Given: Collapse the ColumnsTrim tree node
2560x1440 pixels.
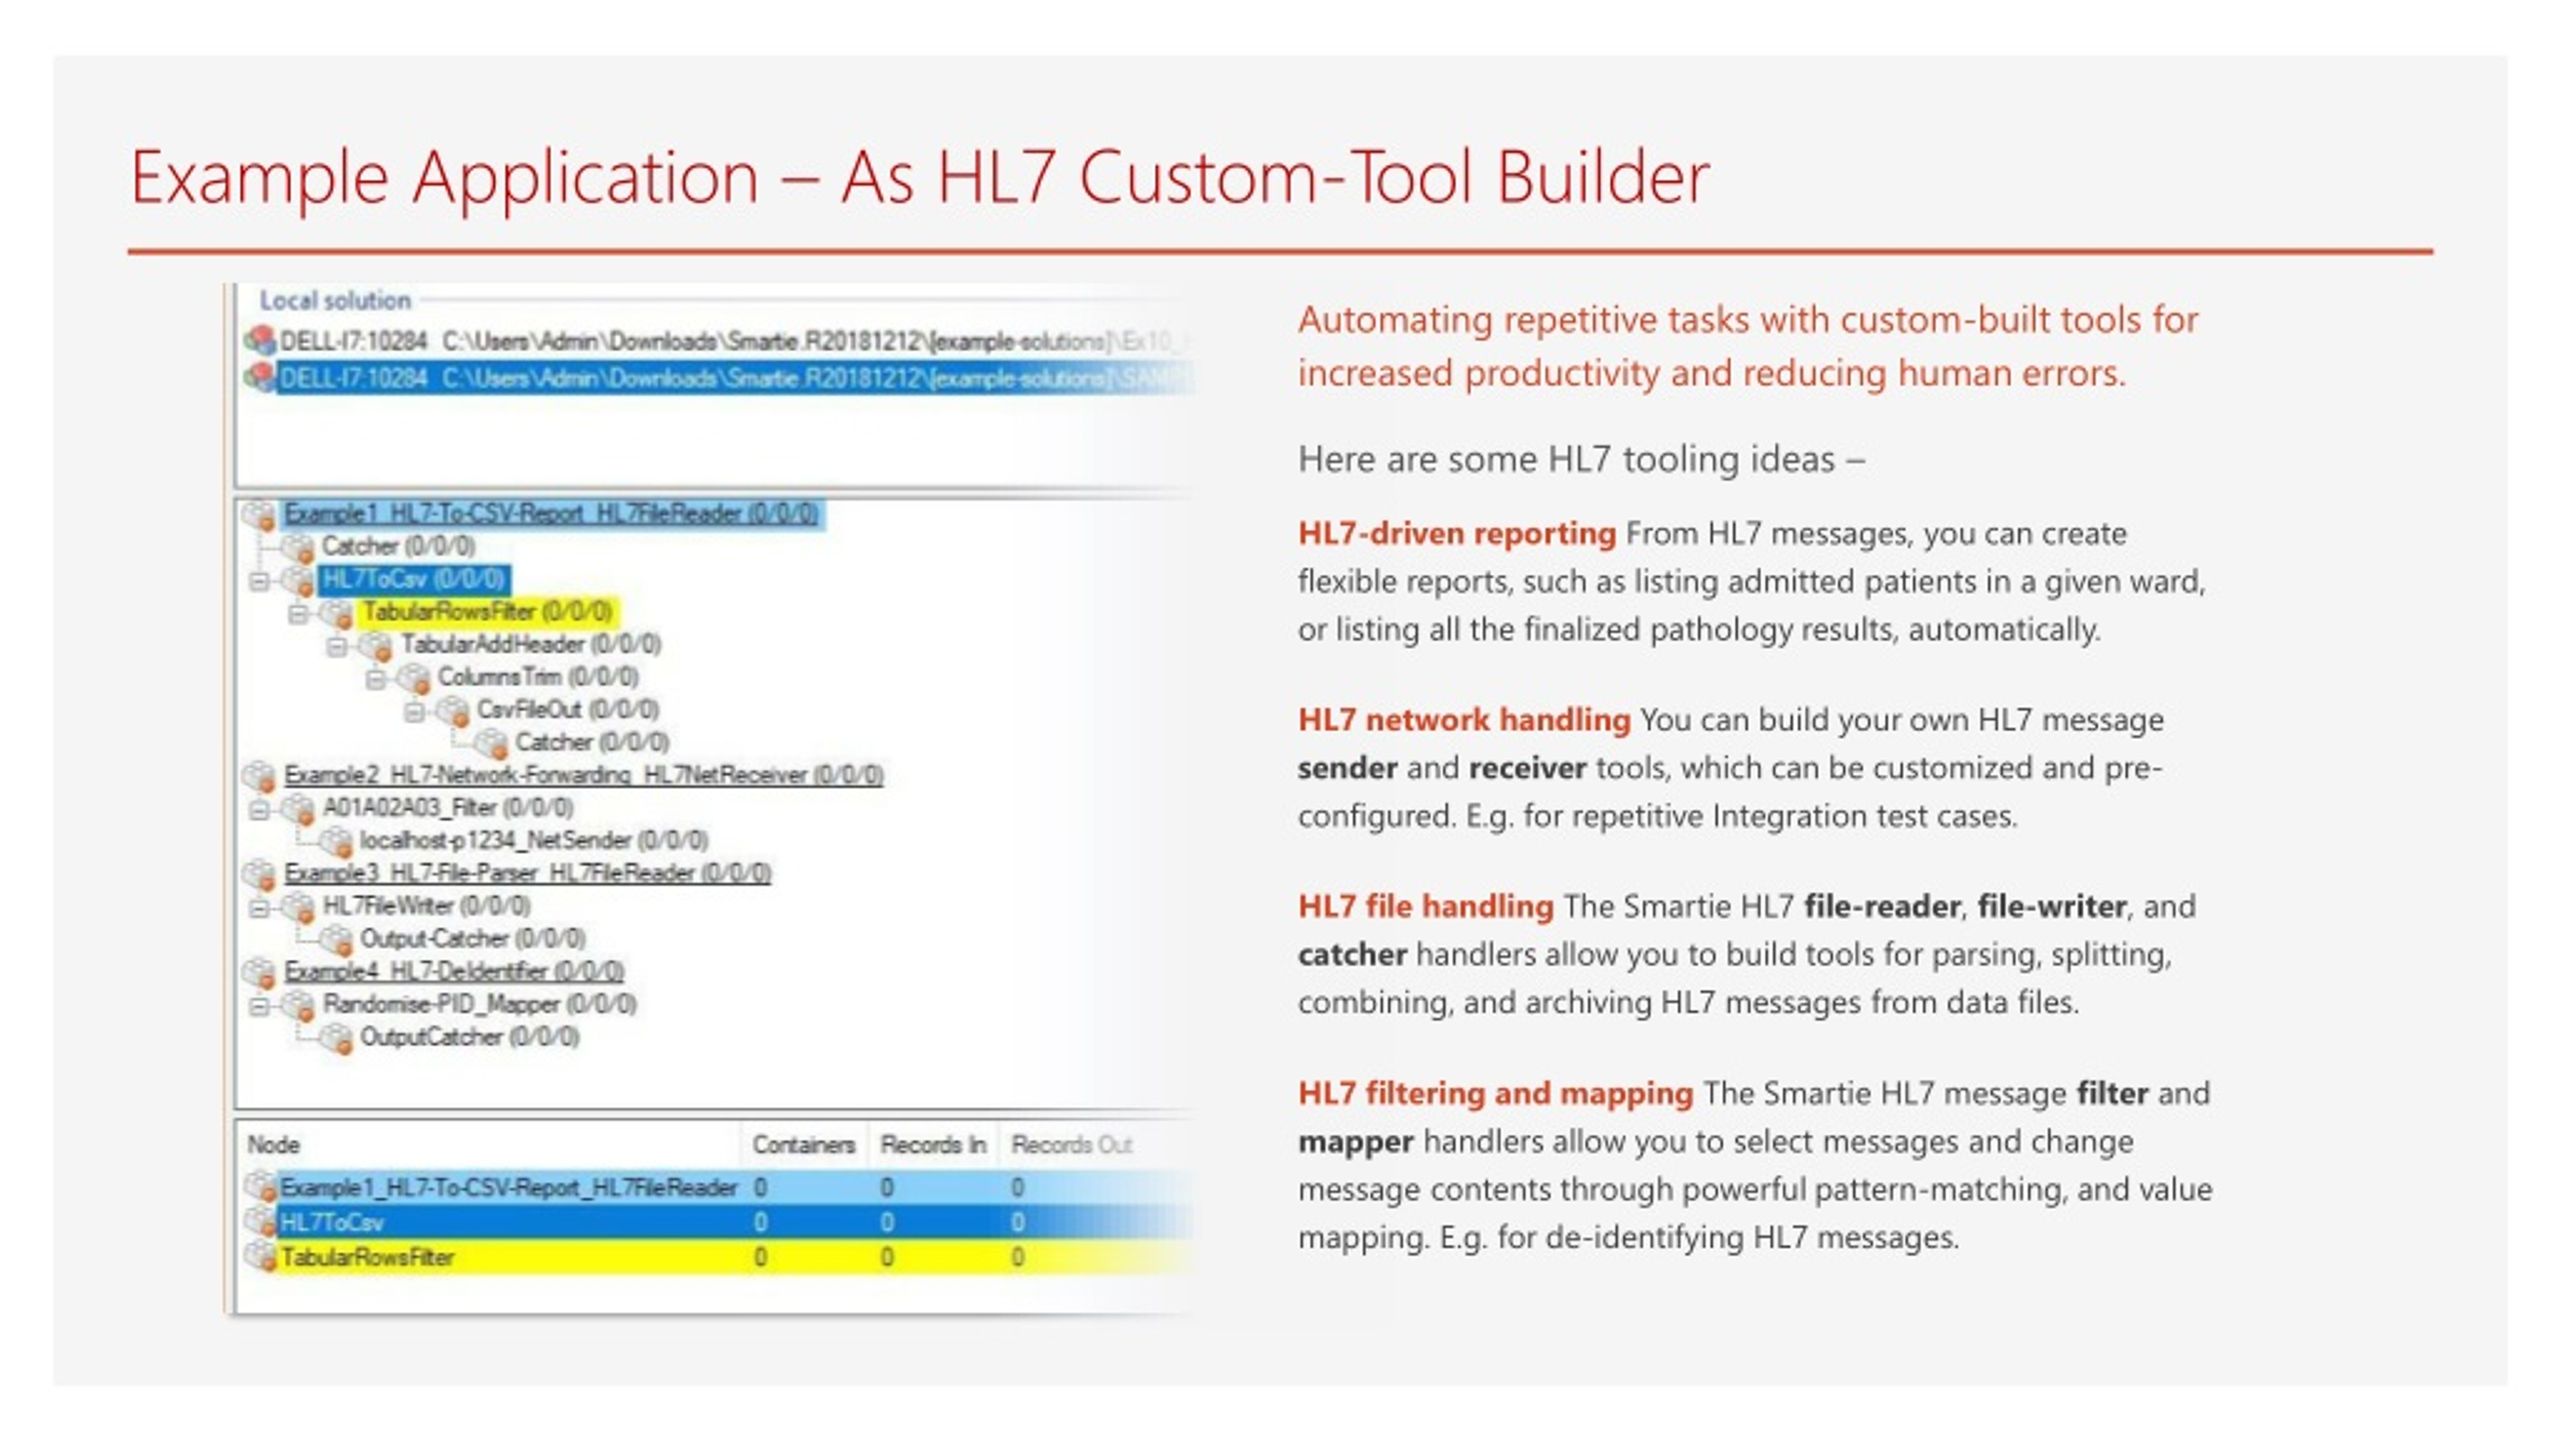Looking at the screenshot, I should point(375,680).
